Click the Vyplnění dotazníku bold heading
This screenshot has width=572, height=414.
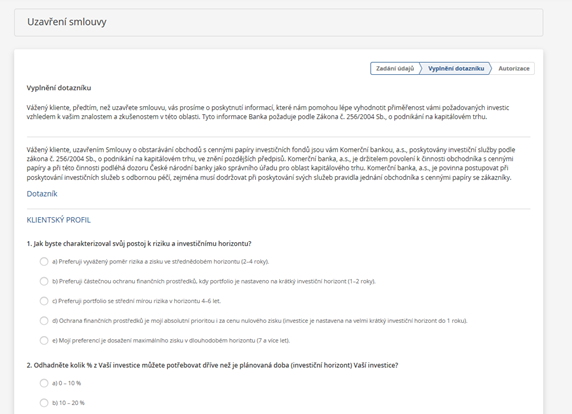(59, 88)
